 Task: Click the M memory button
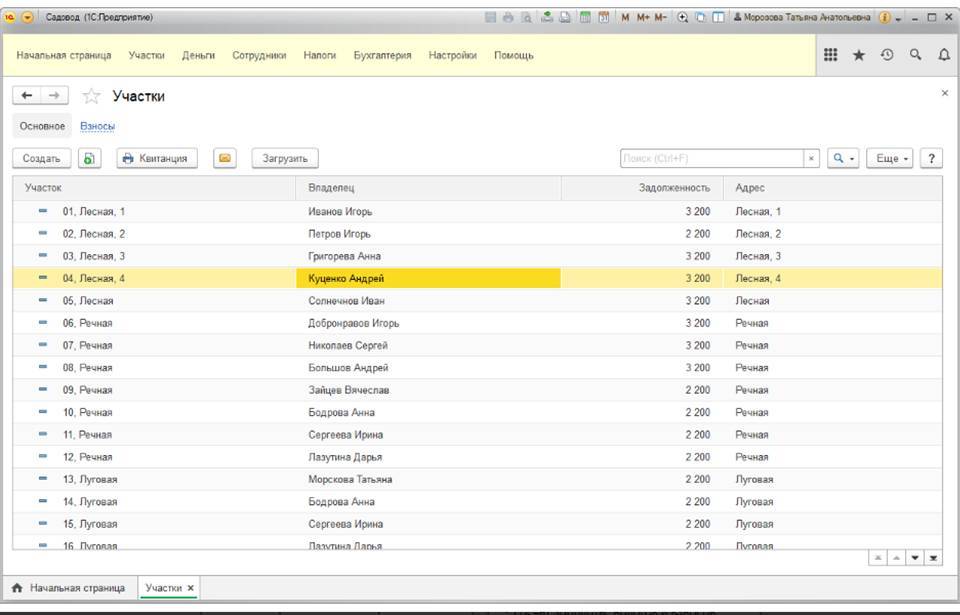(625, 18)
